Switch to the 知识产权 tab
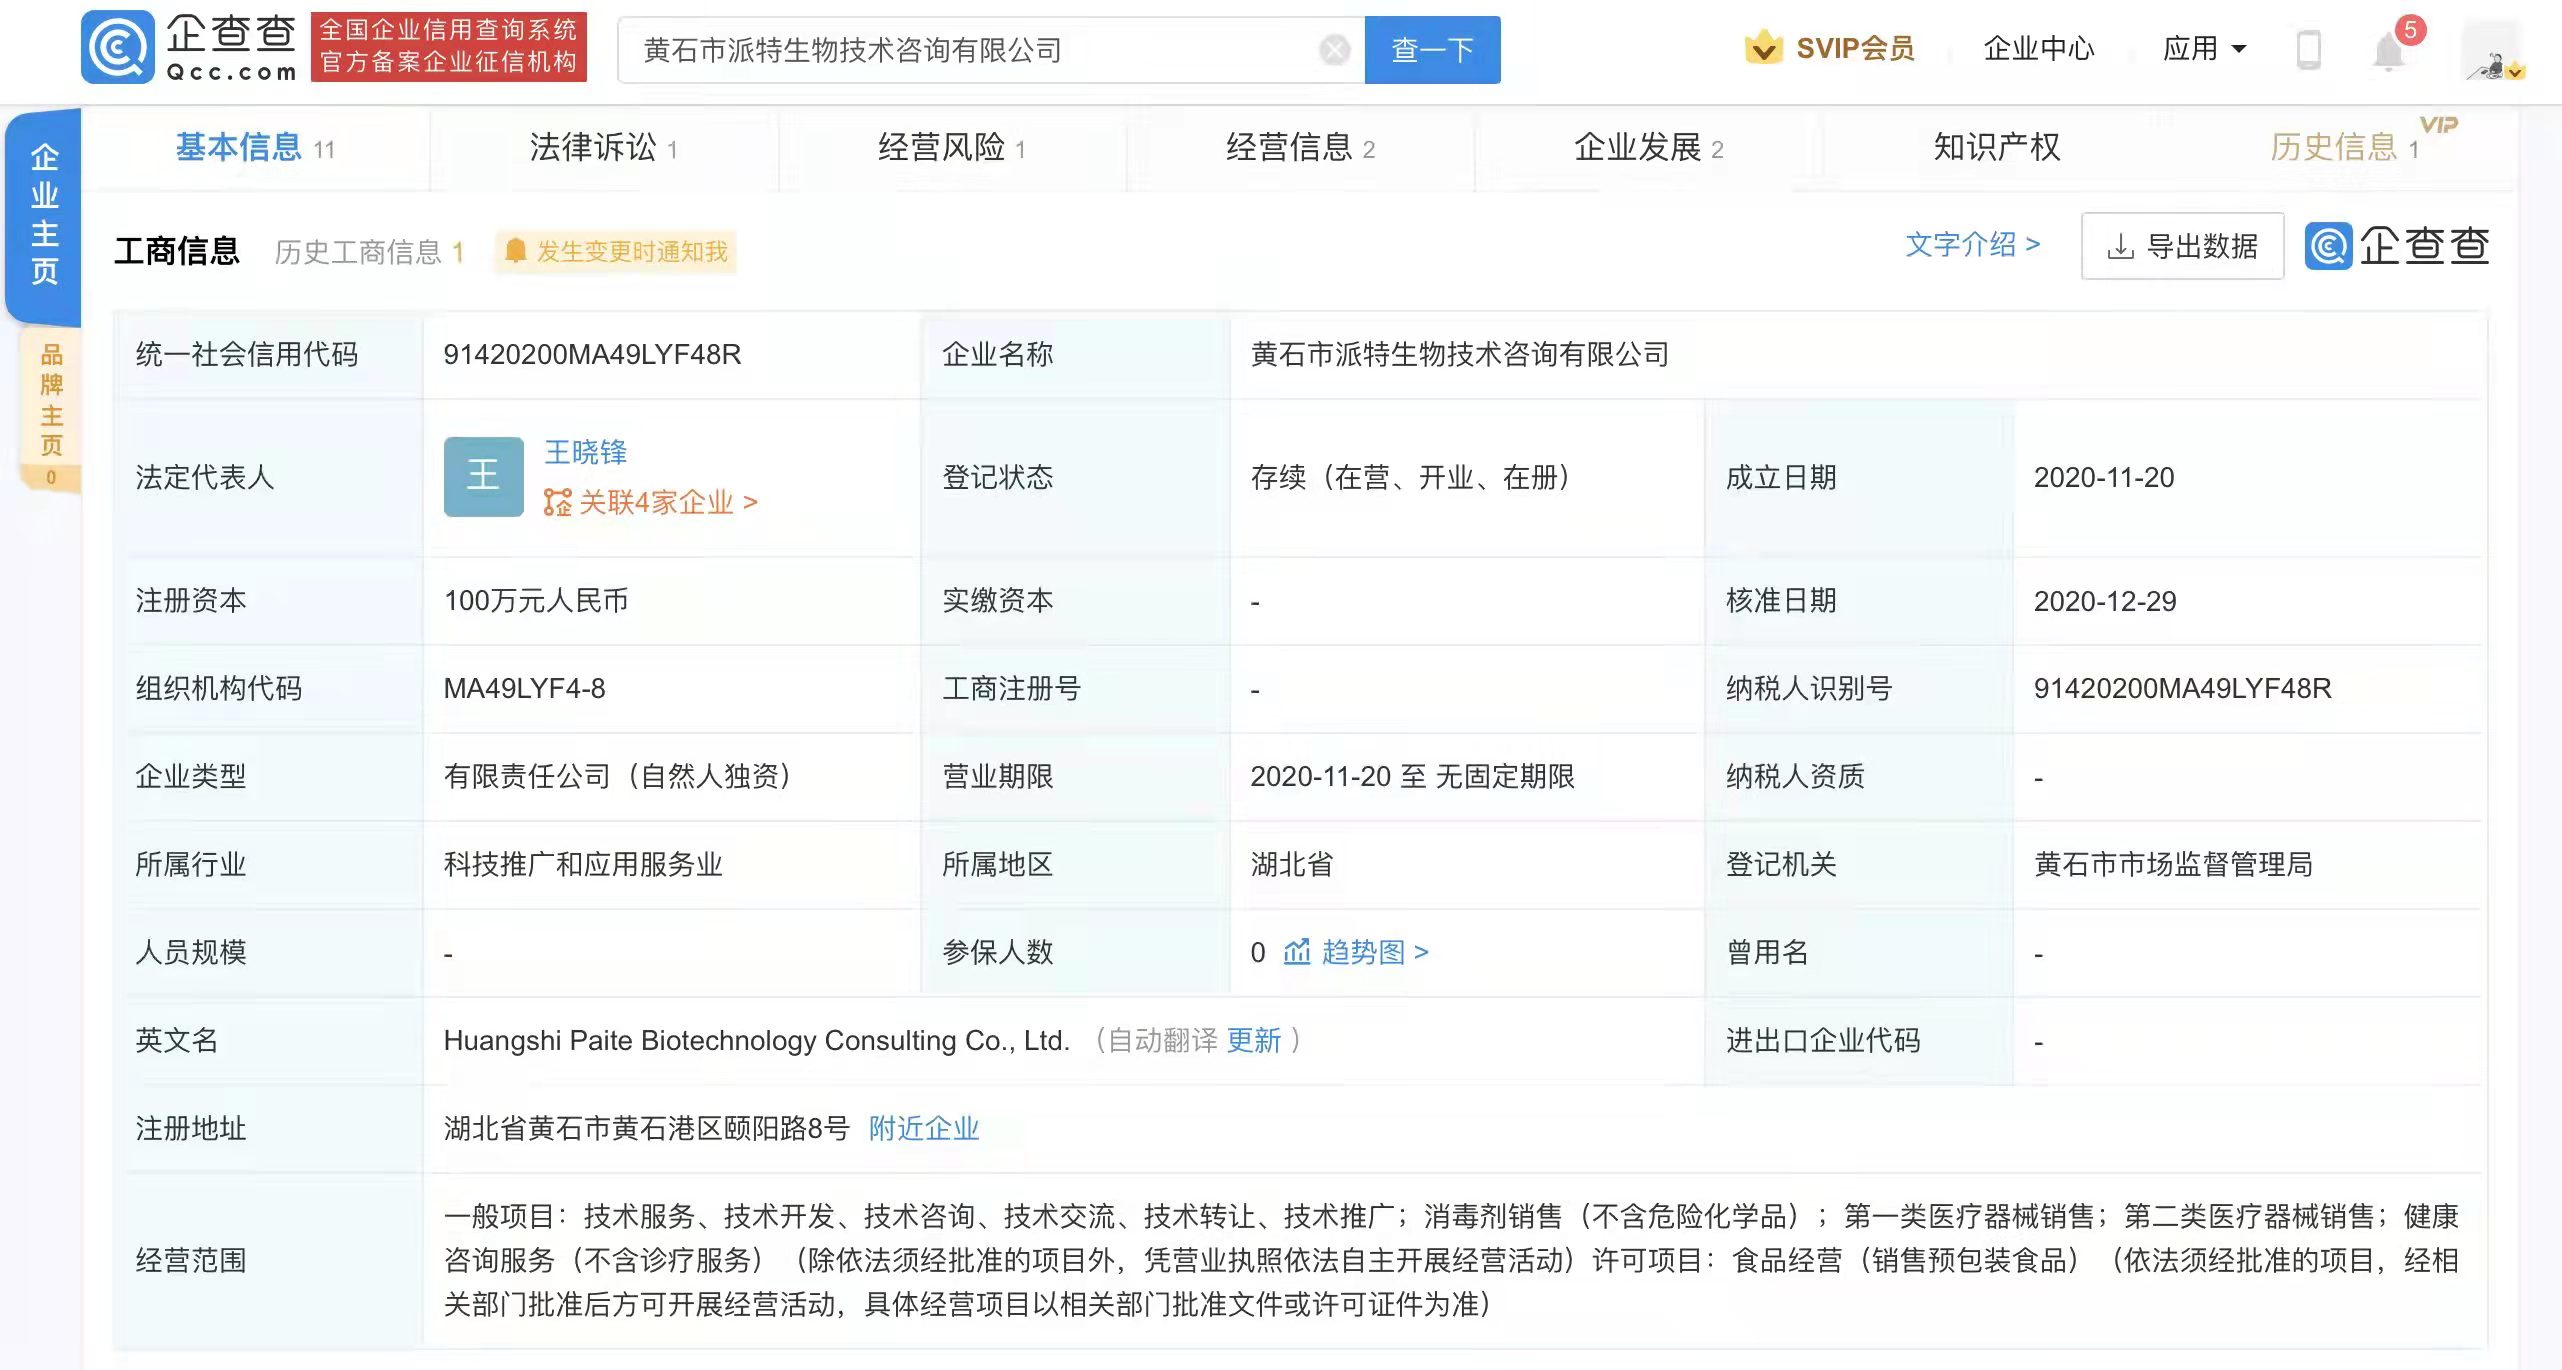This screenshot has width=2562, height=1370. (1996, 148)
